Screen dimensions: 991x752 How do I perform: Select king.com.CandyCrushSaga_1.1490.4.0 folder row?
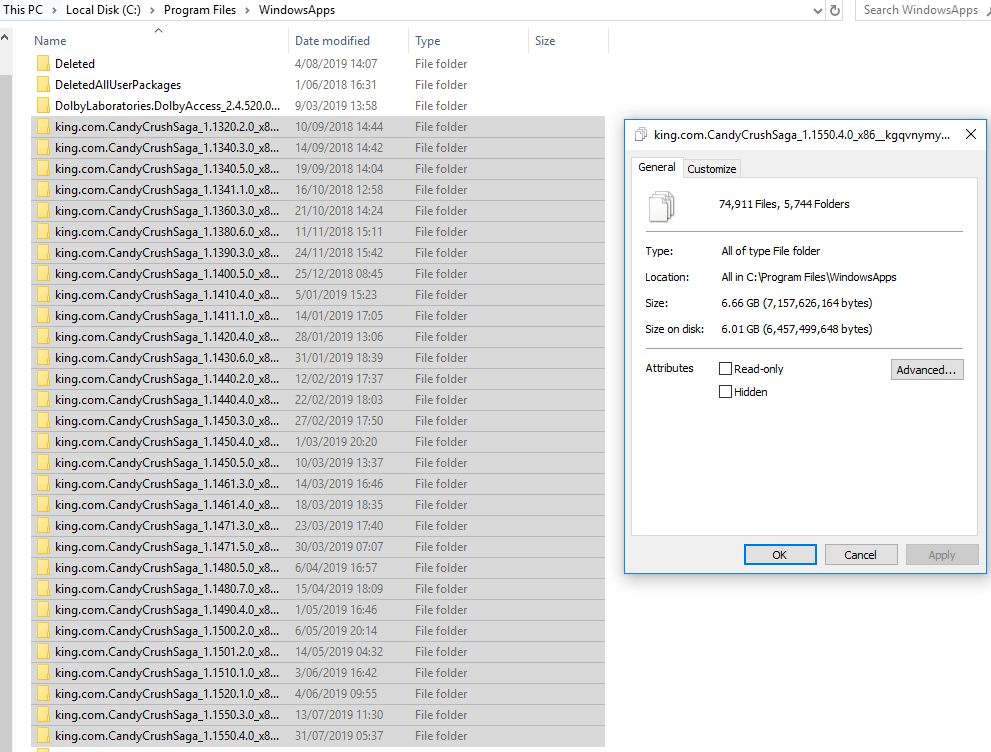point(318,610)
